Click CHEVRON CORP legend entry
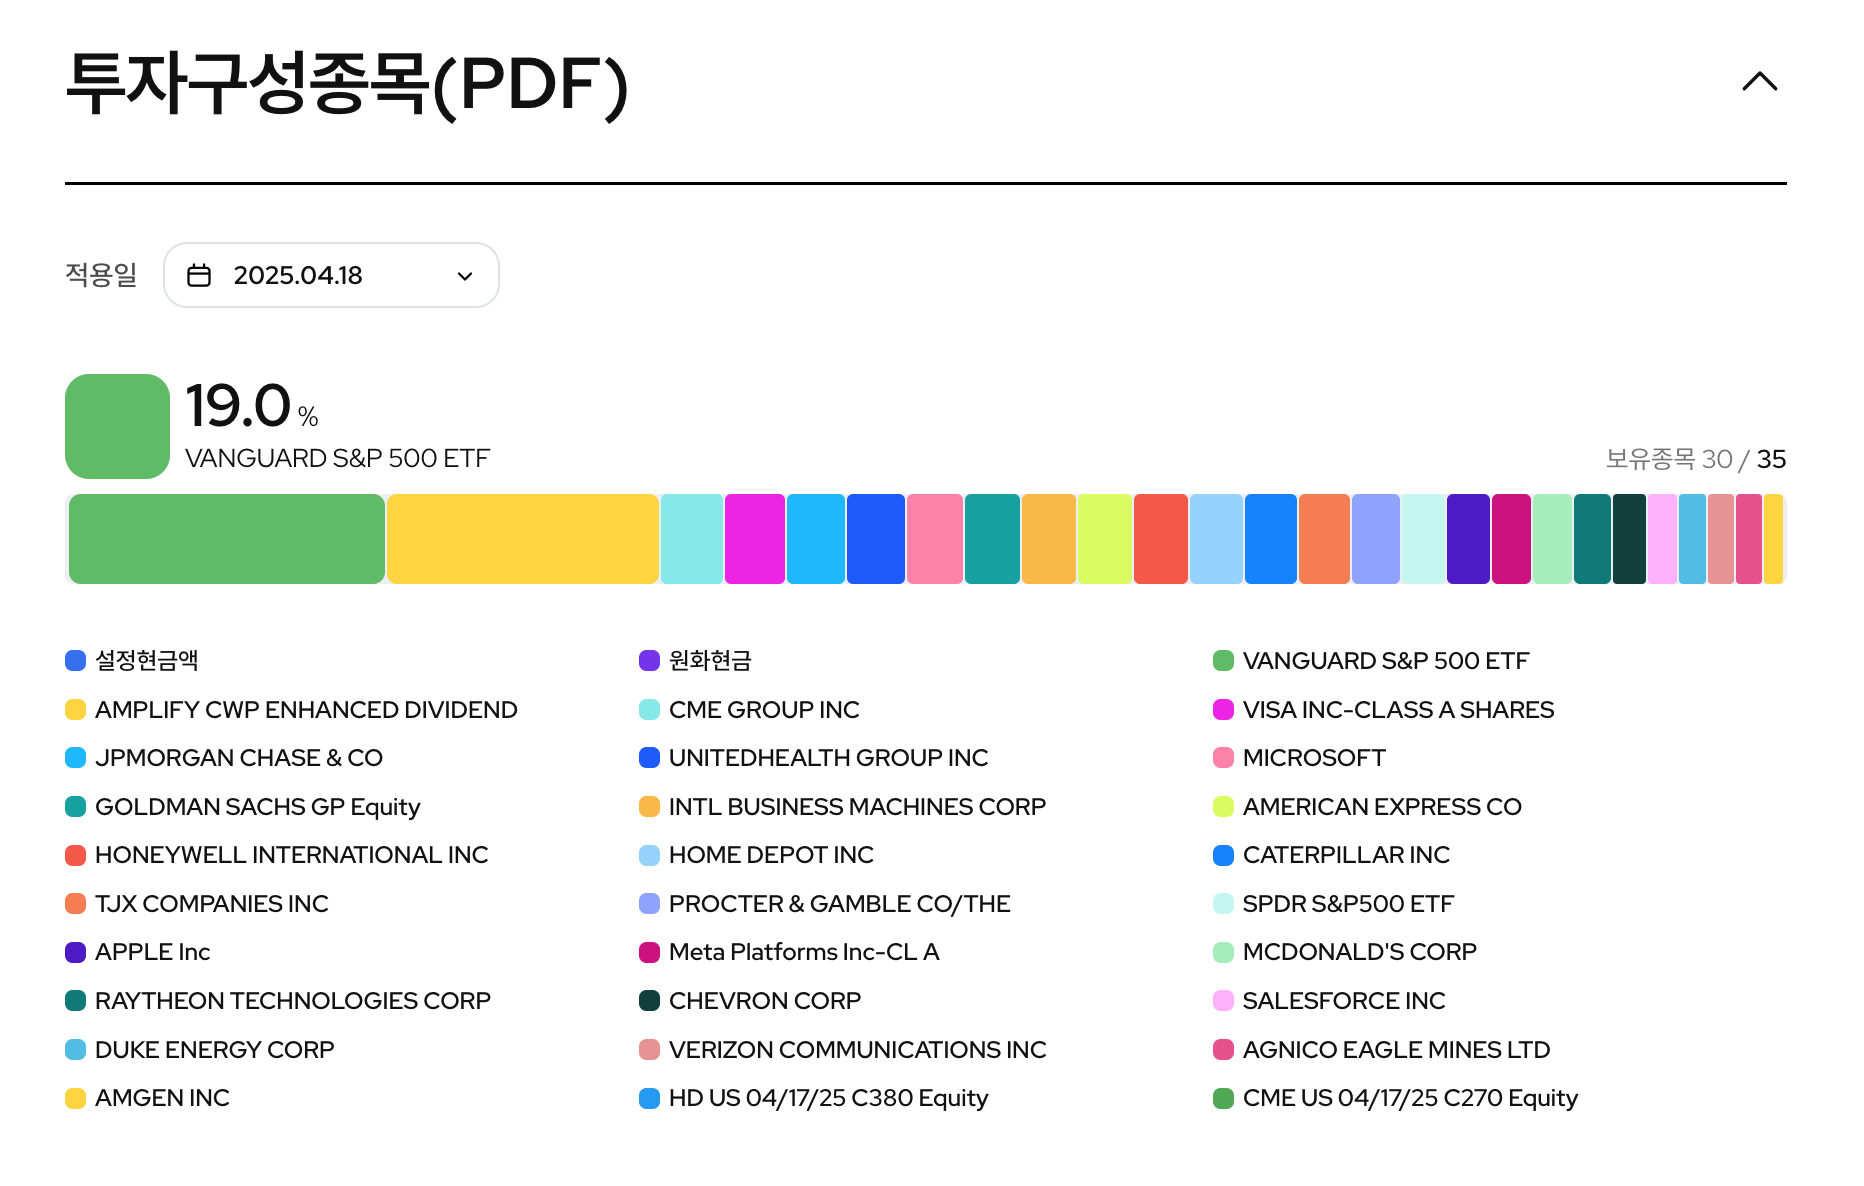The image size is (1864, 1186). point(750,1001)
